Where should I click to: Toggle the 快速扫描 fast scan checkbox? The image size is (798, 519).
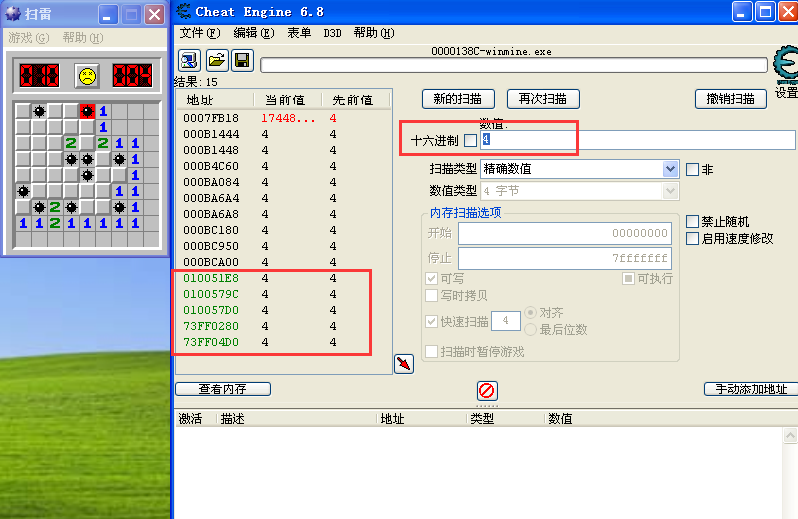point(432,321)
